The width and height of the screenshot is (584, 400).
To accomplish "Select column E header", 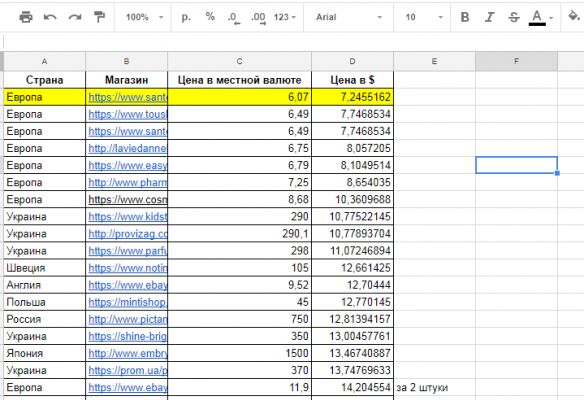I will [434, 61].
